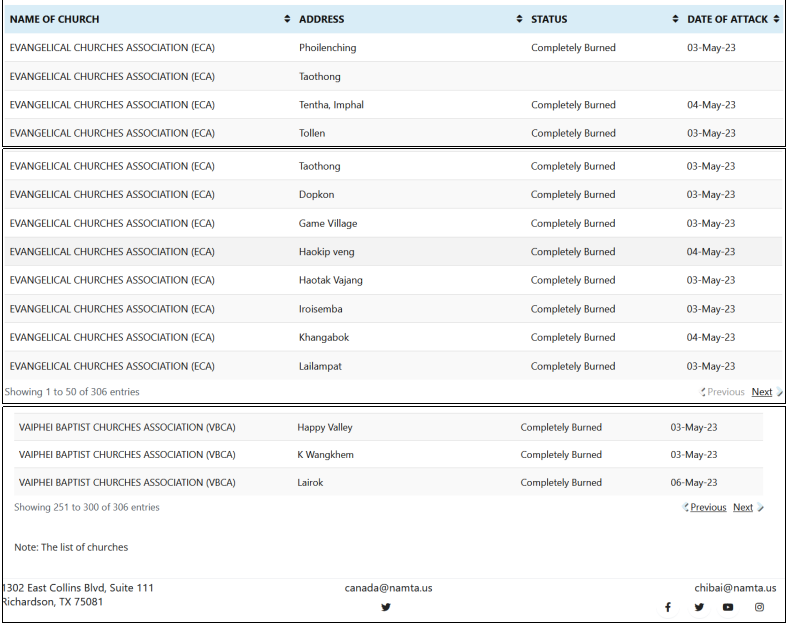Click the Richardson, TX 75081 address line
Viewport: 788px width, 624px height.
click(x=52, y=602)
